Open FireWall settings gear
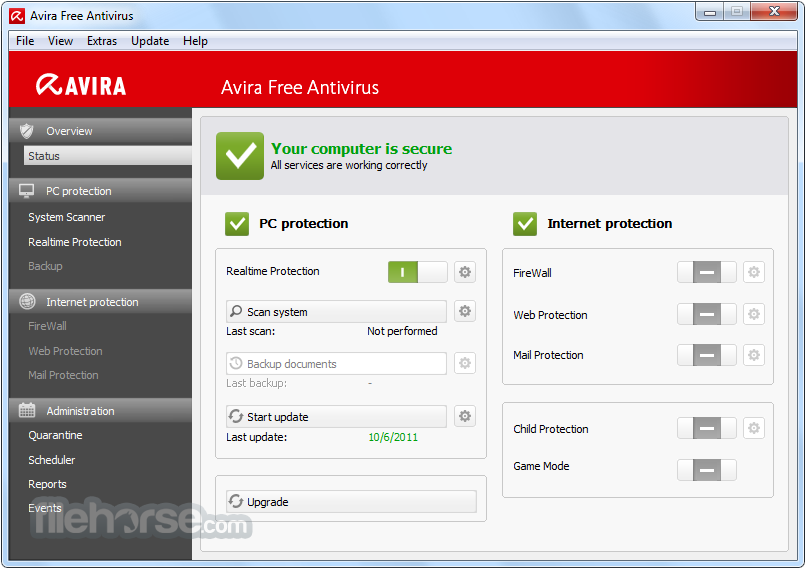Screen dimensions: 806x569 click(754, 272)
